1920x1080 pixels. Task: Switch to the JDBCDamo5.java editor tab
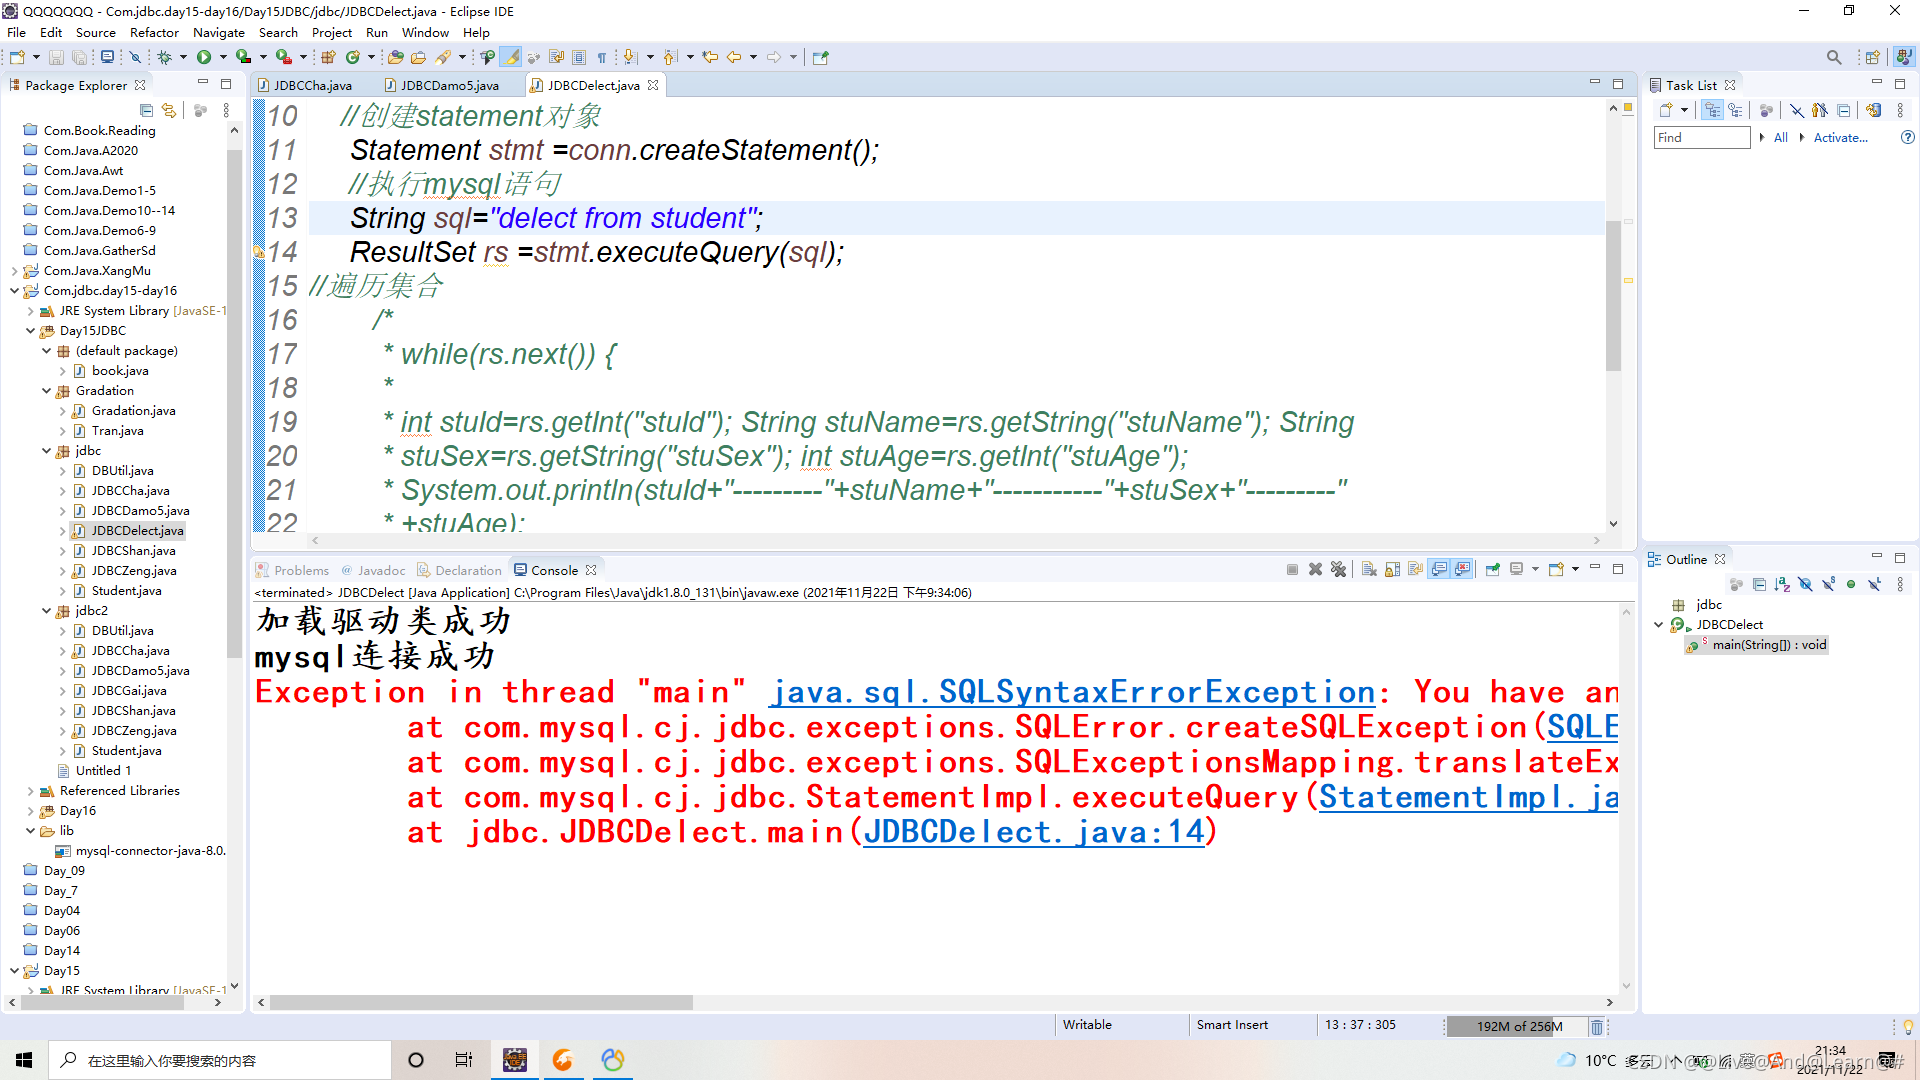click(449, 85)
